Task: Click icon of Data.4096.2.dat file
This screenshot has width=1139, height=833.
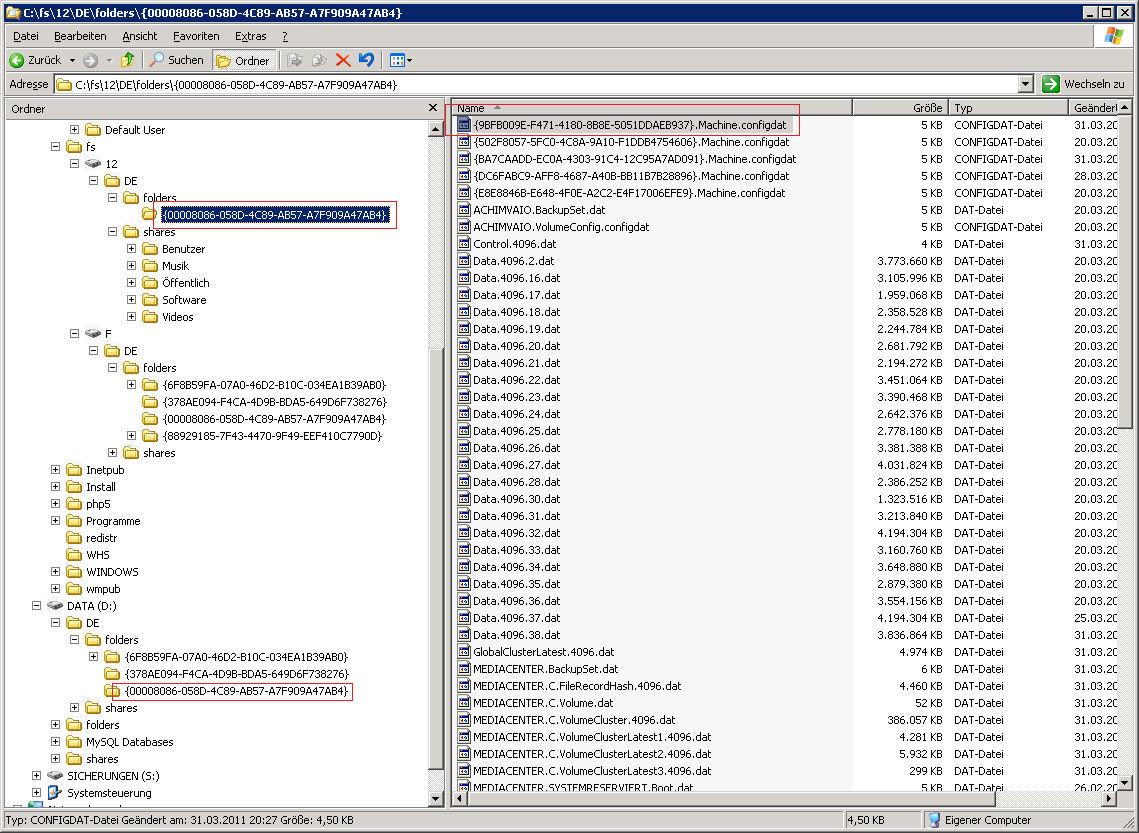Action: (x=464, y=261)
